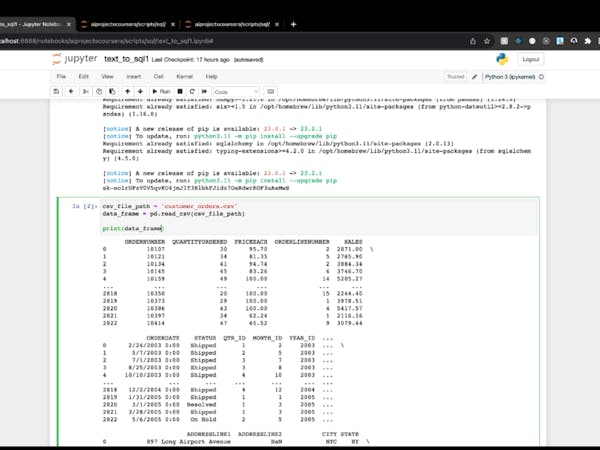Close the second aiprojectcoursera tab
The image size is (600, 450).
tap(173, 24)
